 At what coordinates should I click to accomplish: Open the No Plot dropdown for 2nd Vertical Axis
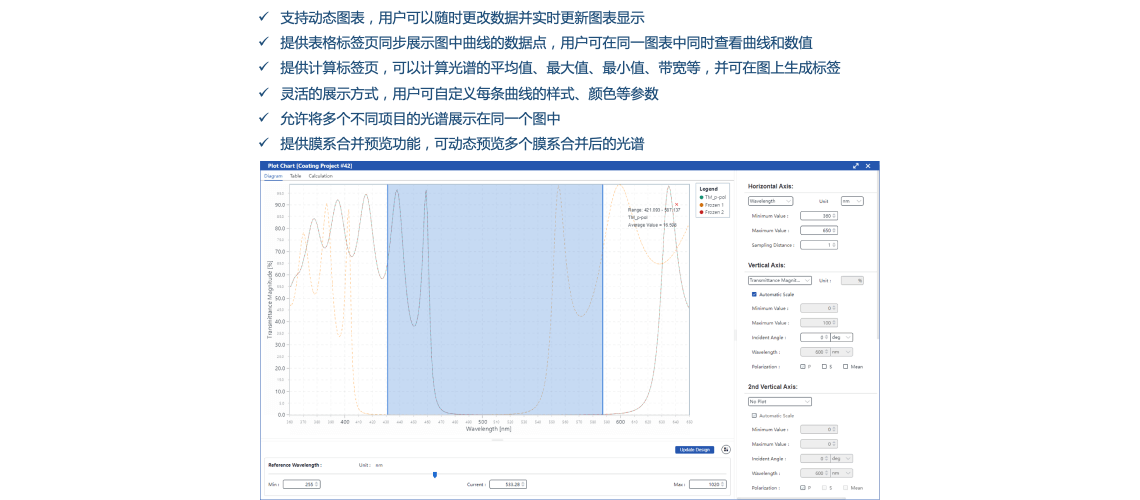[779, 402]
